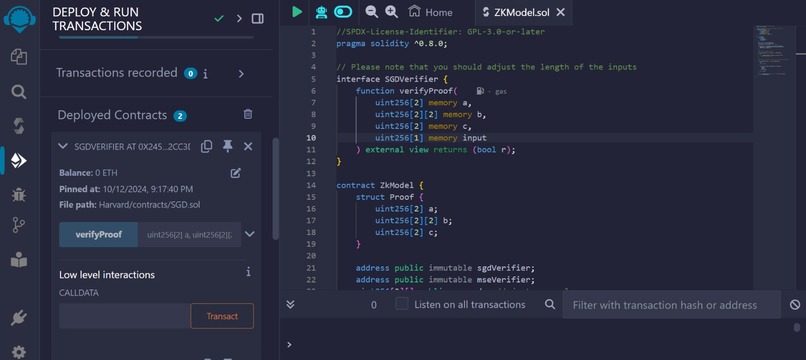Open the Git source control icon
The height and width of the screenshot is (360, 806).
[x=19, y=225]
